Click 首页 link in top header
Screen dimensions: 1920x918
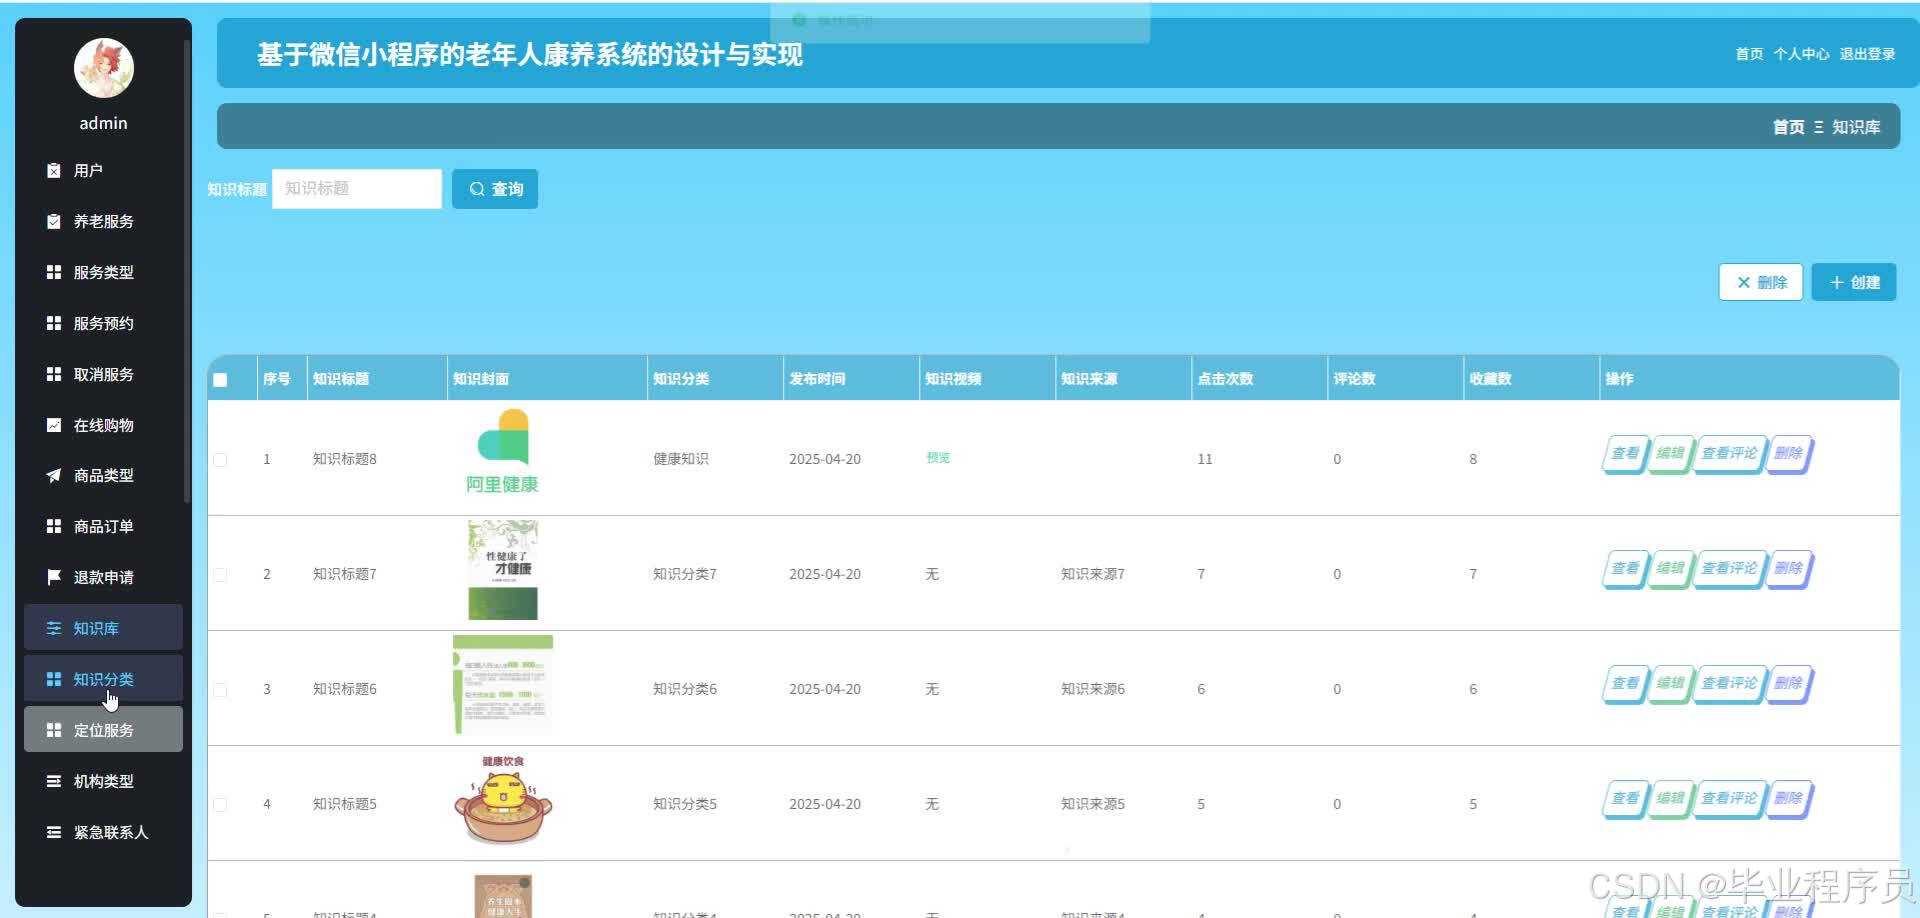click(1749, 54)
